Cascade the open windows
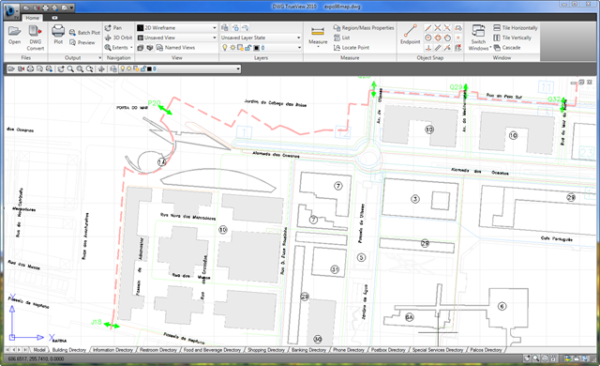 (507, 47)
